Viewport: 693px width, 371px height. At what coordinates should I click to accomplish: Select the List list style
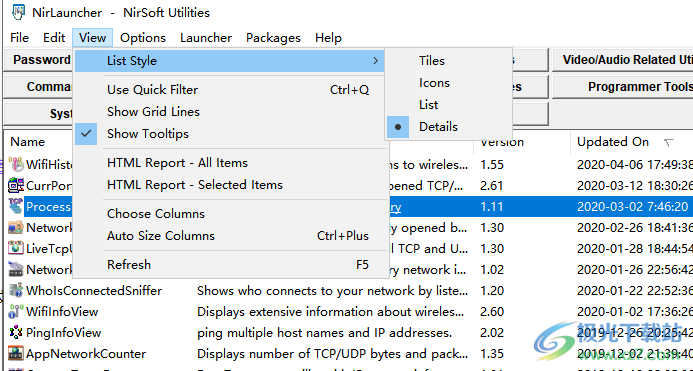(449, 105)
